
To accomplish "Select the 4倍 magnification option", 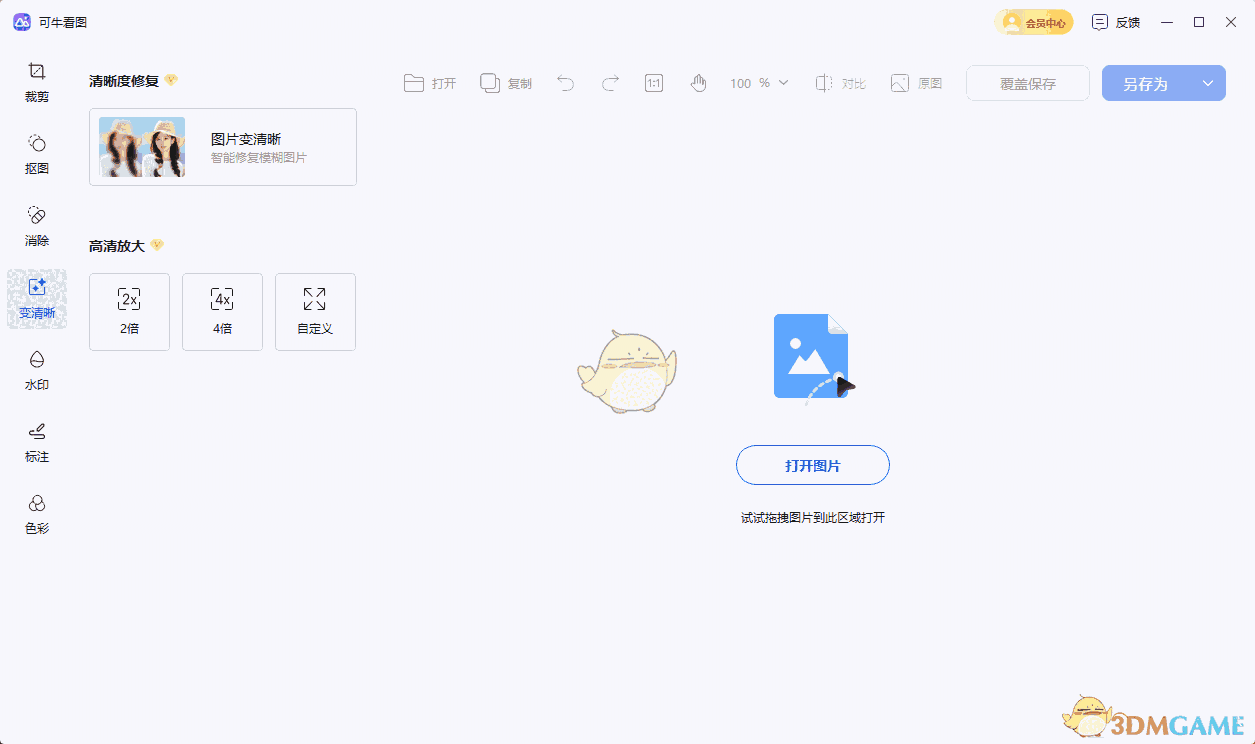I will click(x=222, y=311).
